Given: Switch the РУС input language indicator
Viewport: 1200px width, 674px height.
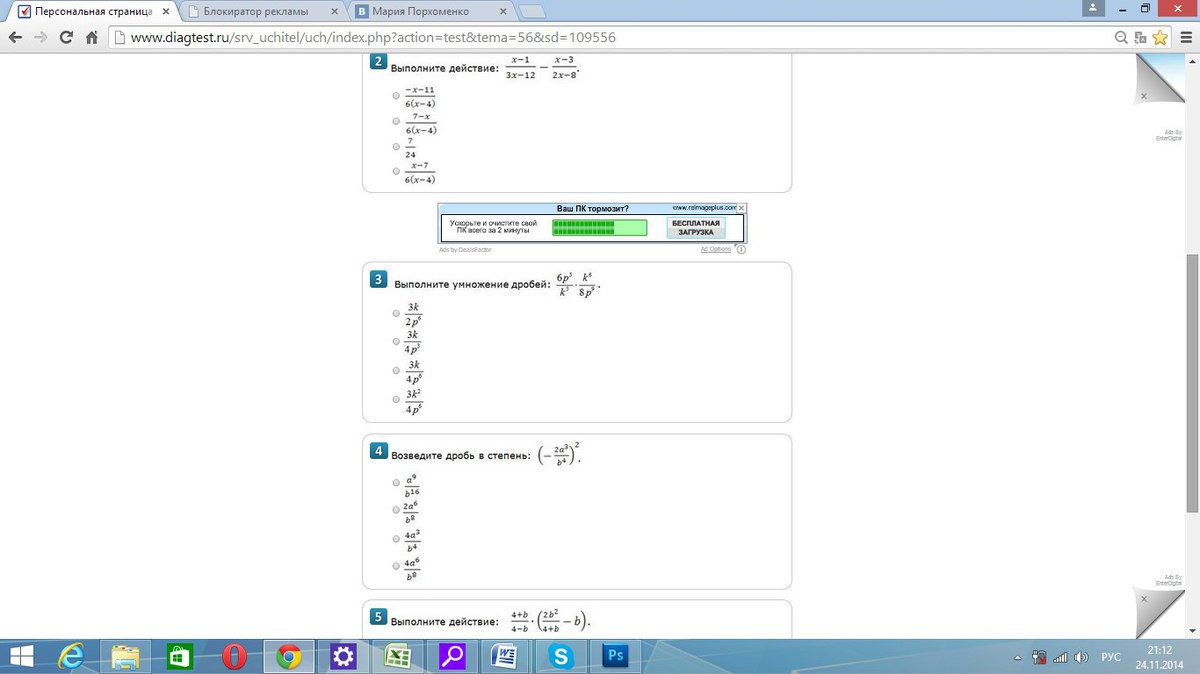Looking at the screenshot, I should [x=1110, y=657].
